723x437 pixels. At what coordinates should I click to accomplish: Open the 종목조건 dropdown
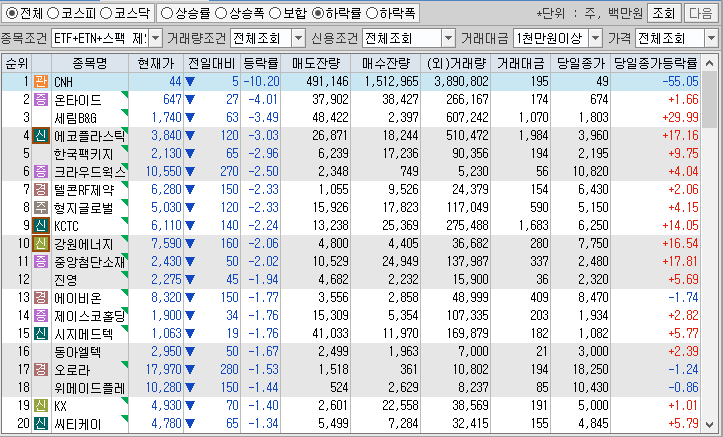156,38
